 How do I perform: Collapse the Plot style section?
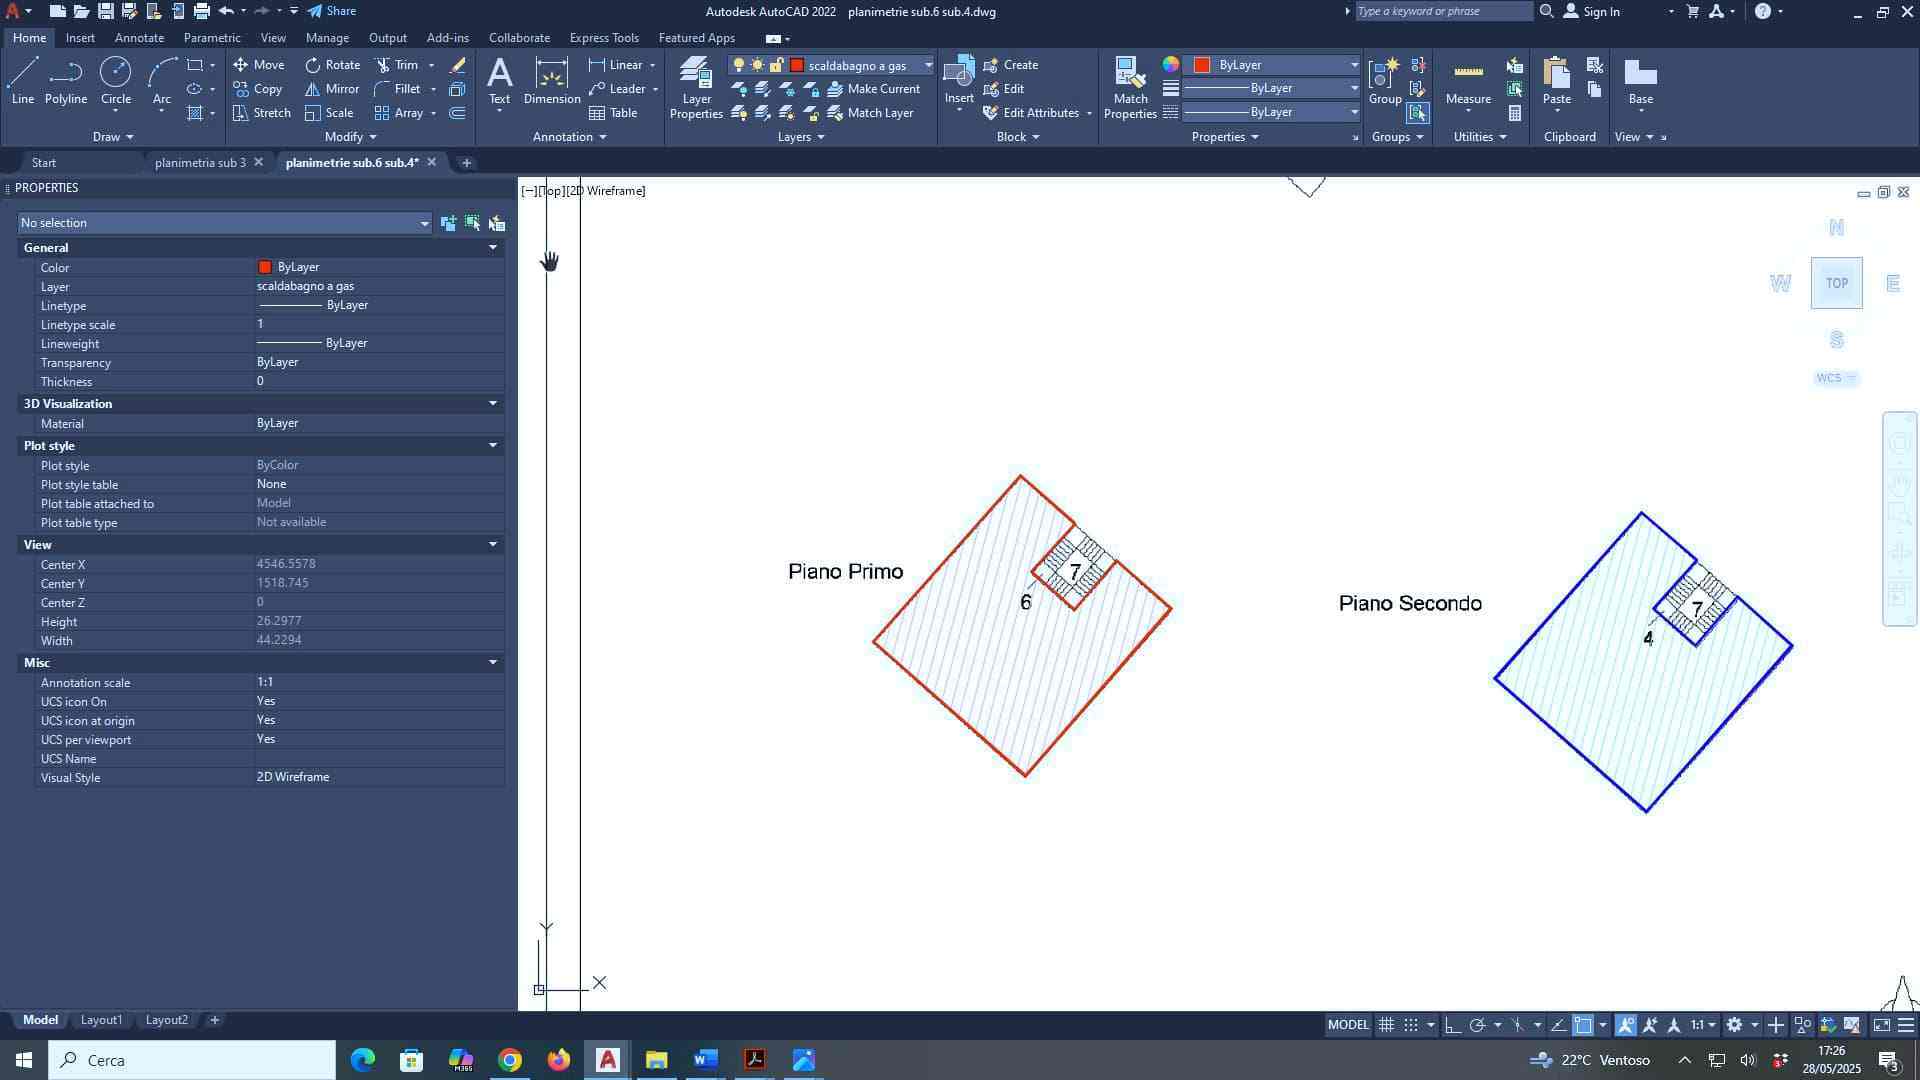pos(492,446)
